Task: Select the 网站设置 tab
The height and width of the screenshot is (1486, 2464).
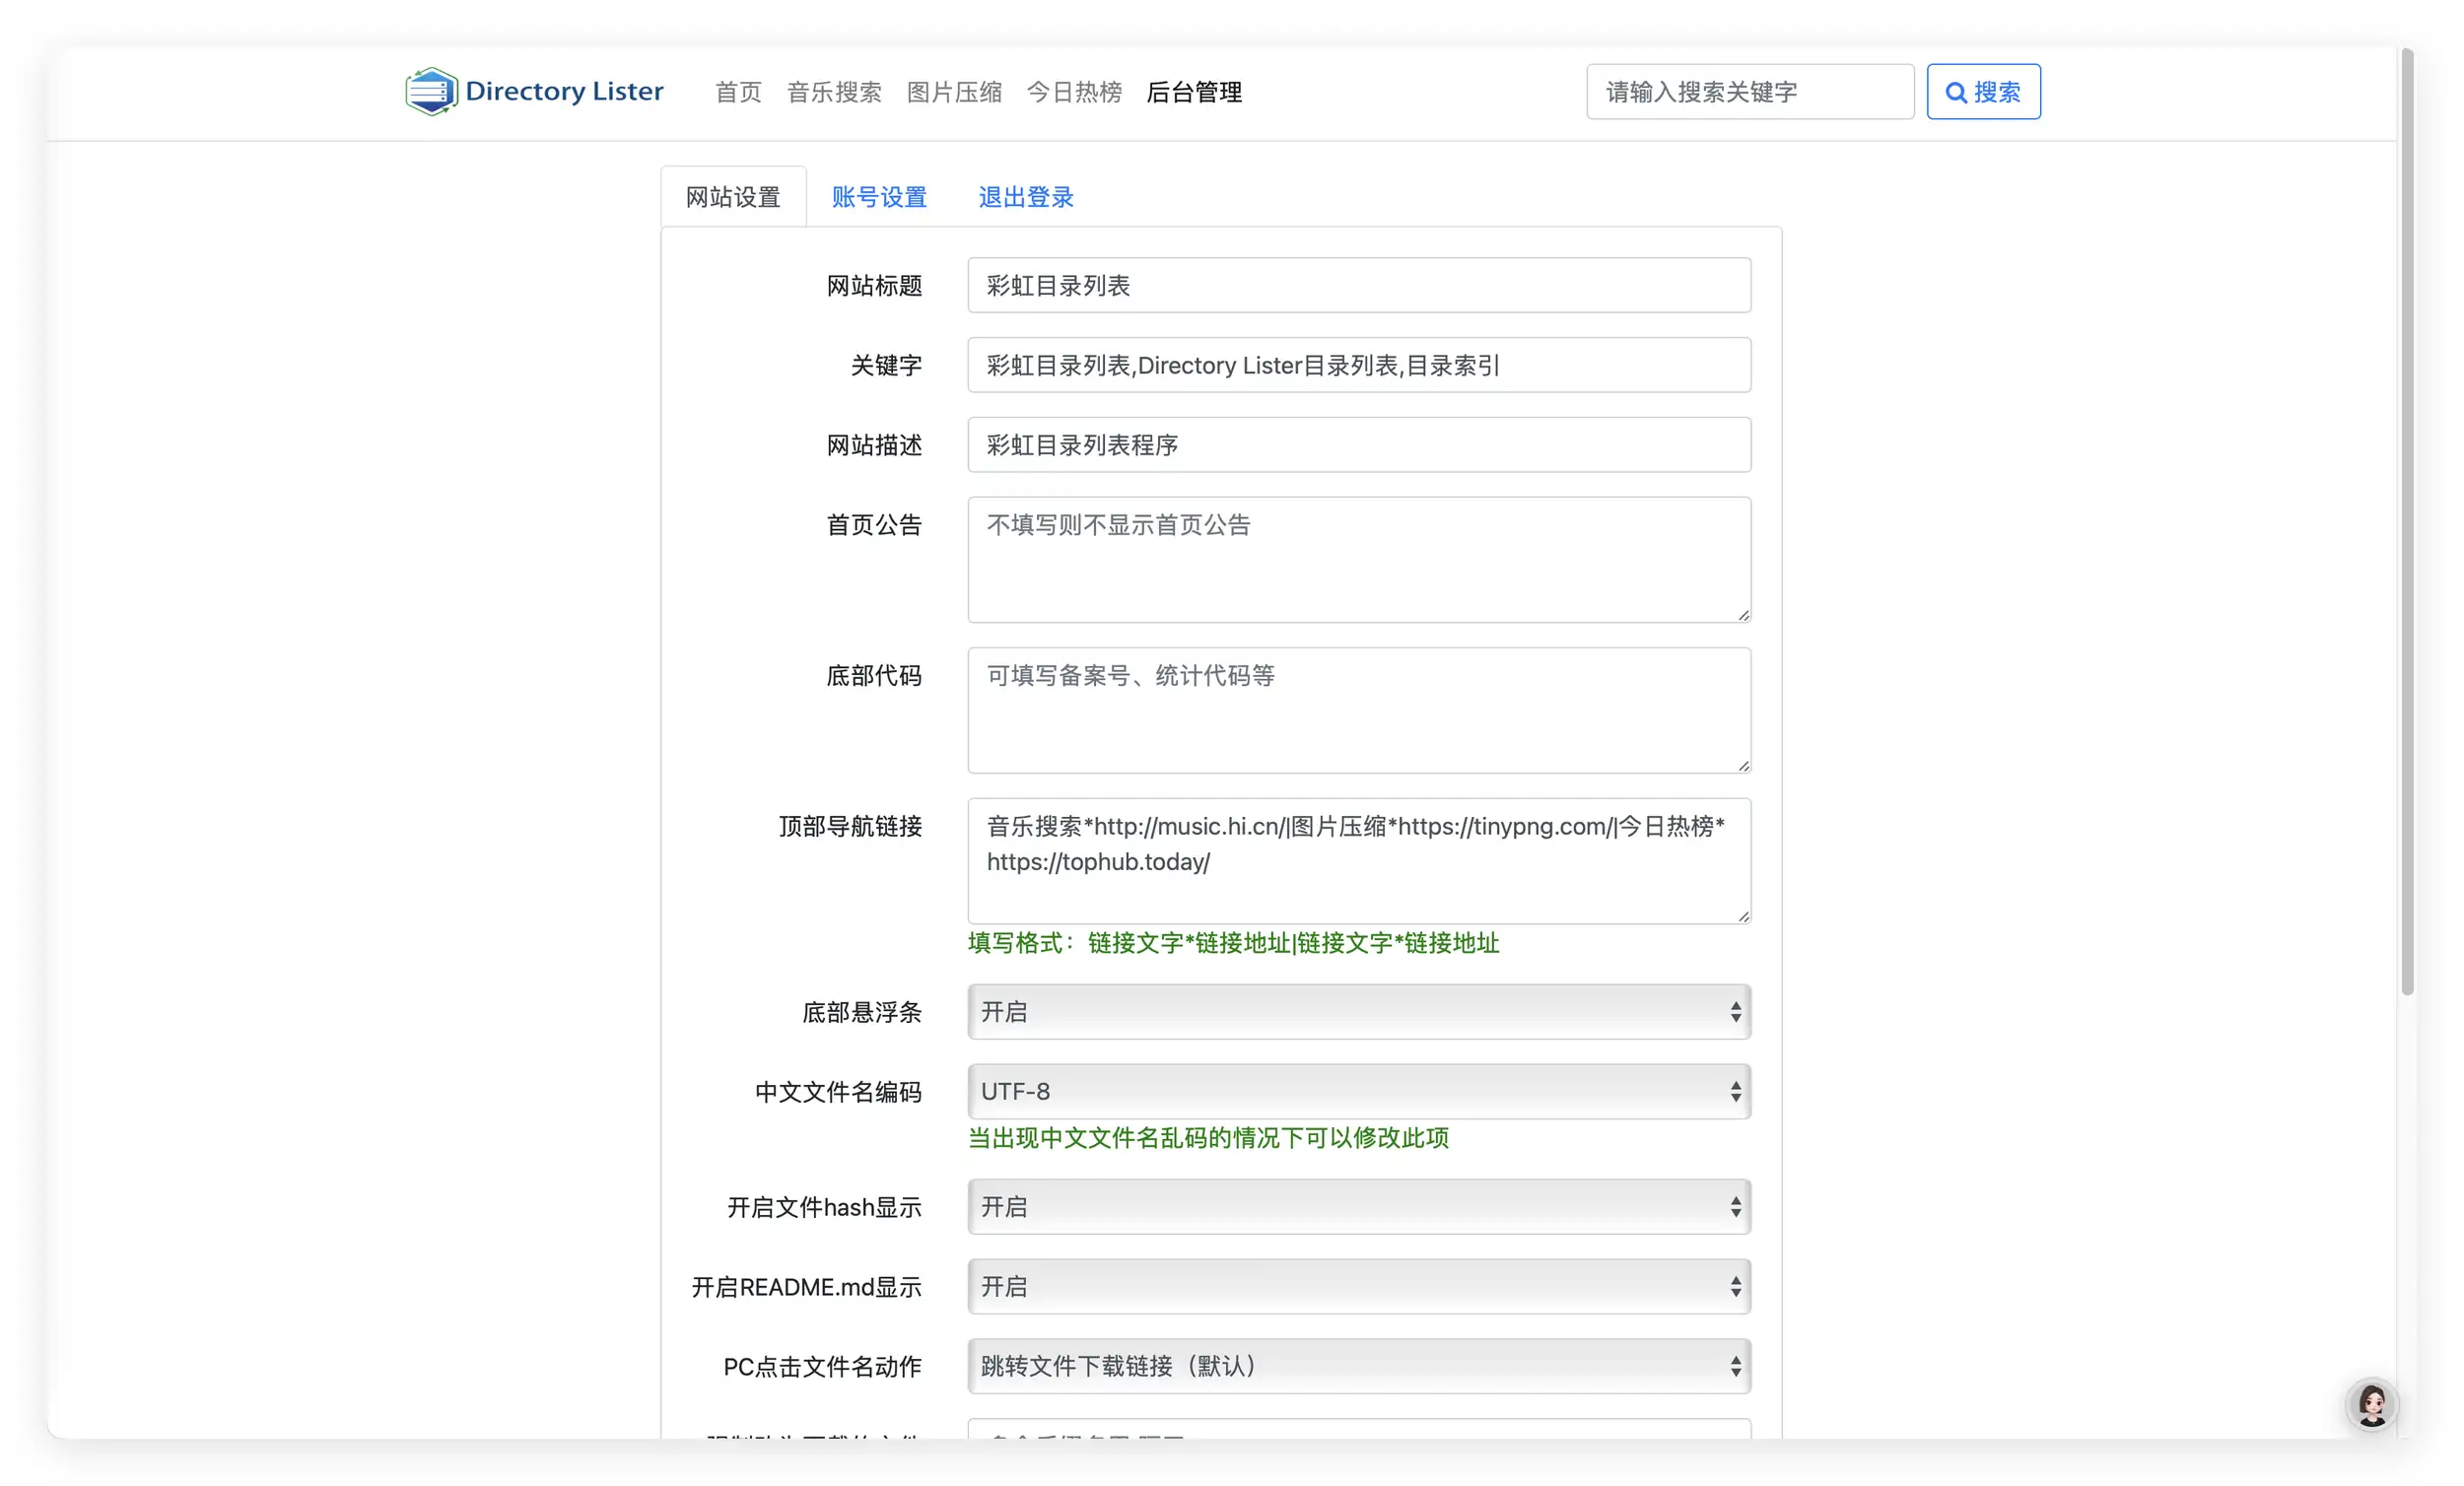Action: [733, 196]
